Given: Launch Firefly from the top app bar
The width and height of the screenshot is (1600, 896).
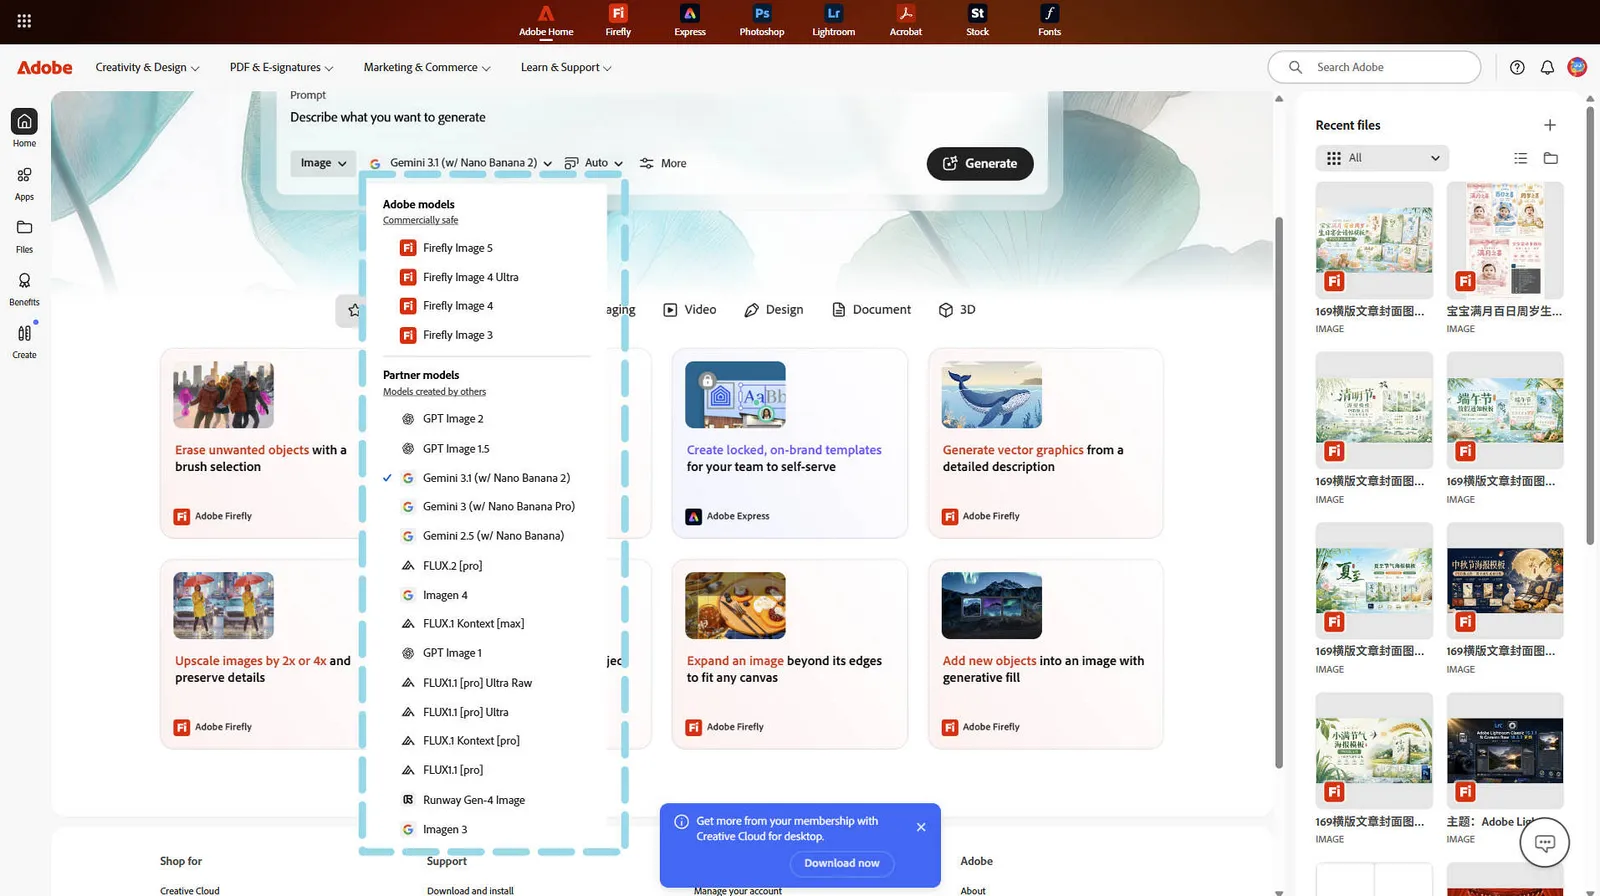Looking at the screenshot, I should (x=618, y=21).
